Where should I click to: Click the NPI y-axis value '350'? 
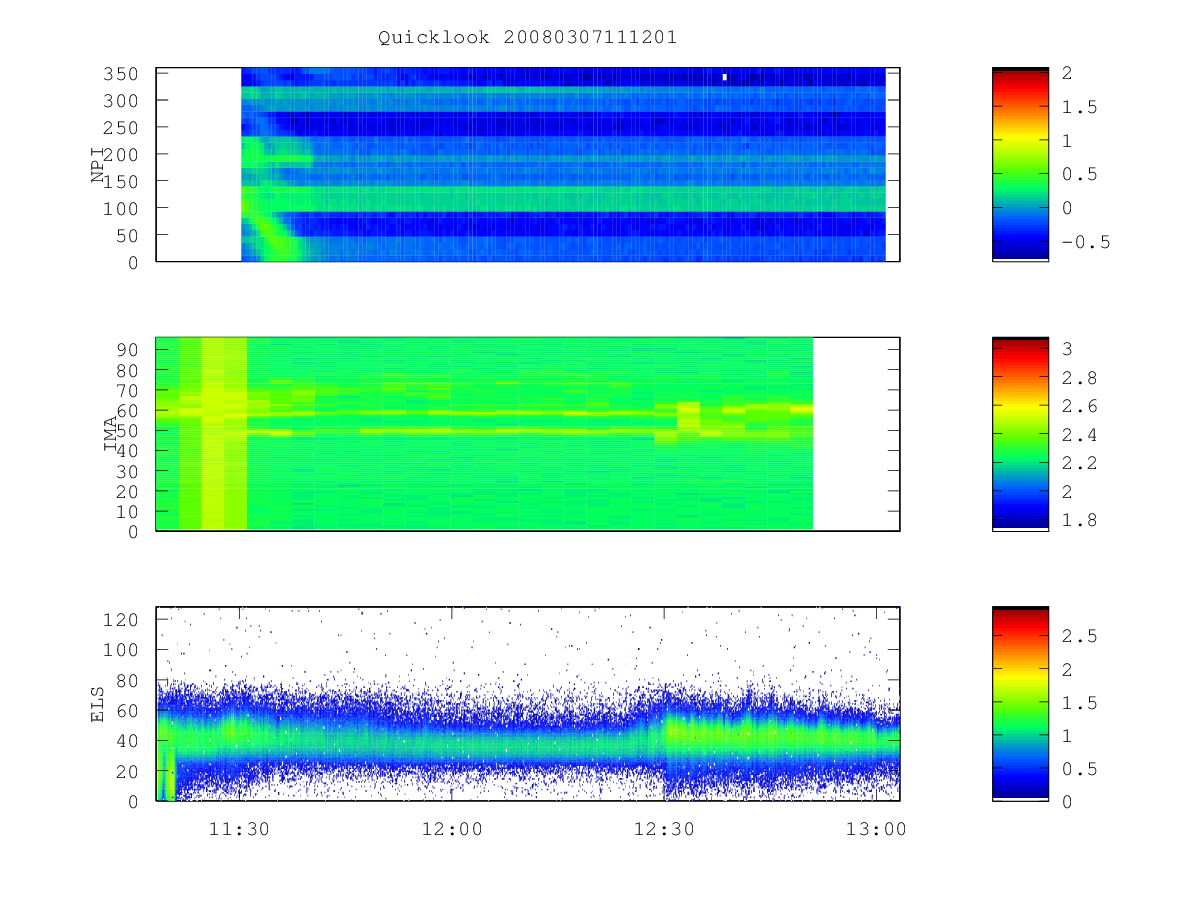[x=121, y=74]
